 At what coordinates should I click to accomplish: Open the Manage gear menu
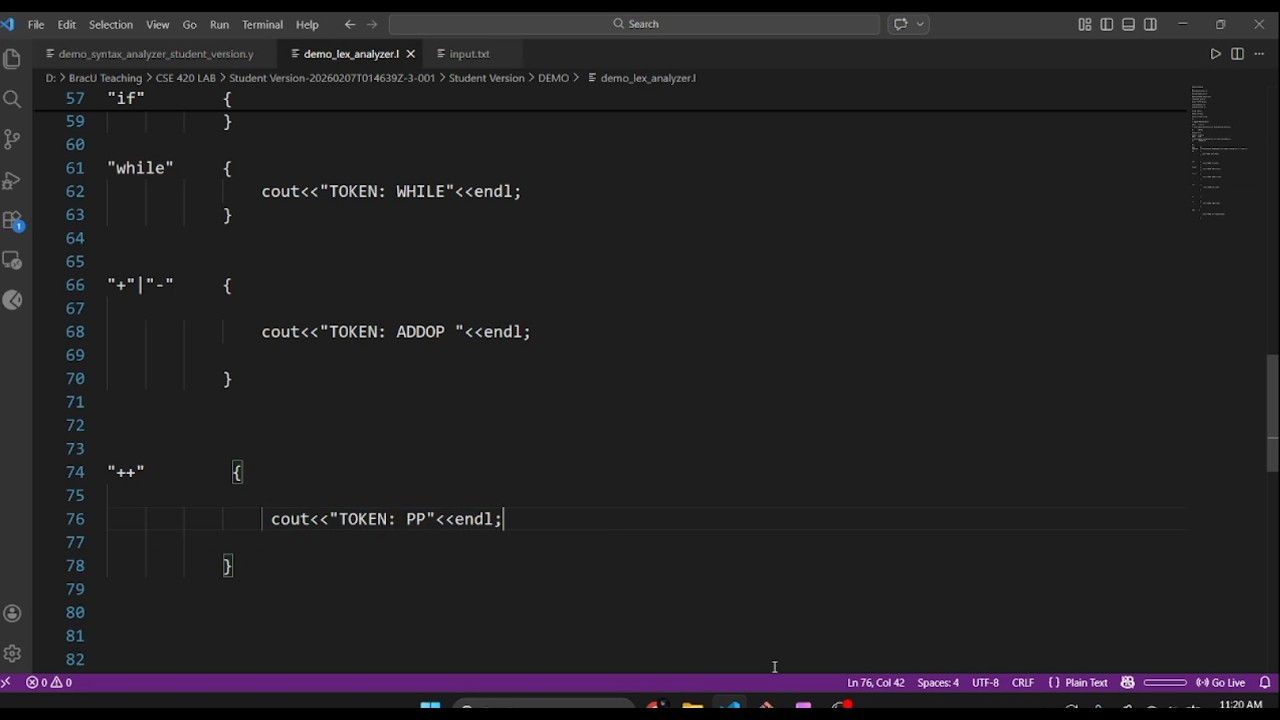point(13,654)
